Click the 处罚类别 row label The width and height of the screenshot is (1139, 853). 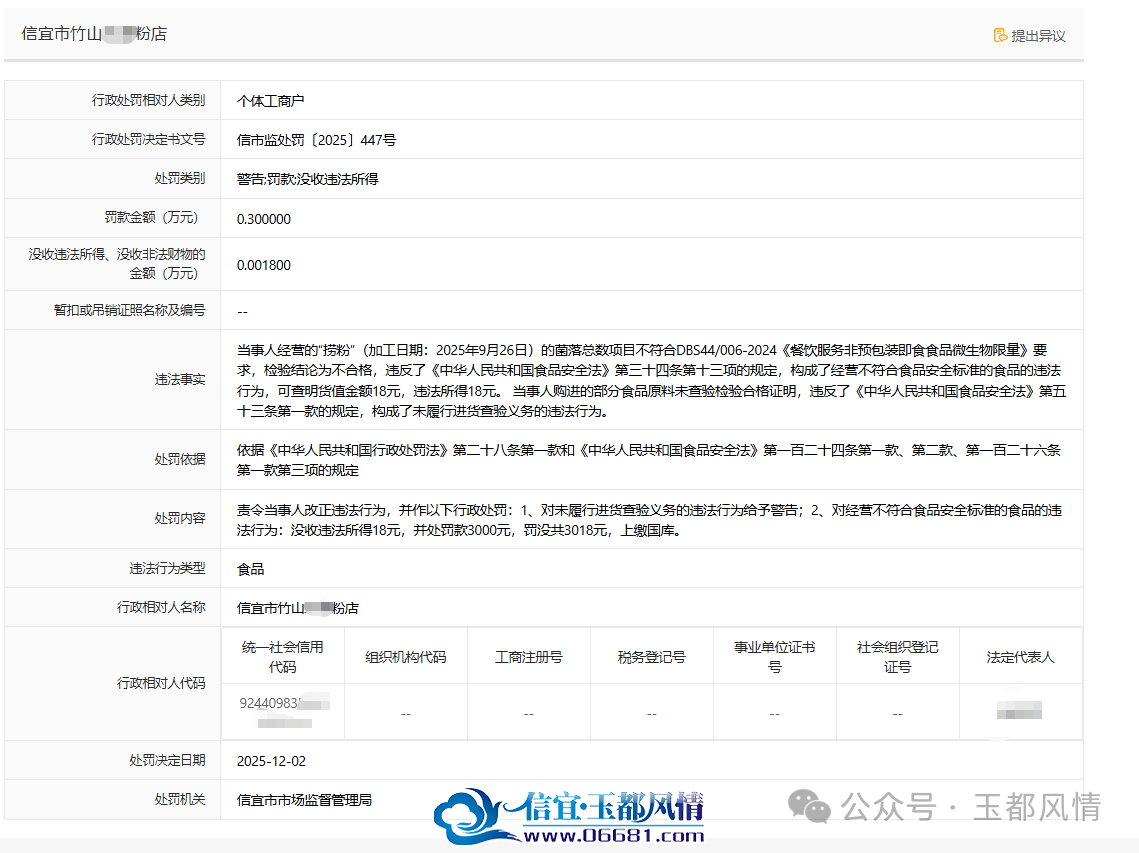pyautogui.click(x=179, y=179)
